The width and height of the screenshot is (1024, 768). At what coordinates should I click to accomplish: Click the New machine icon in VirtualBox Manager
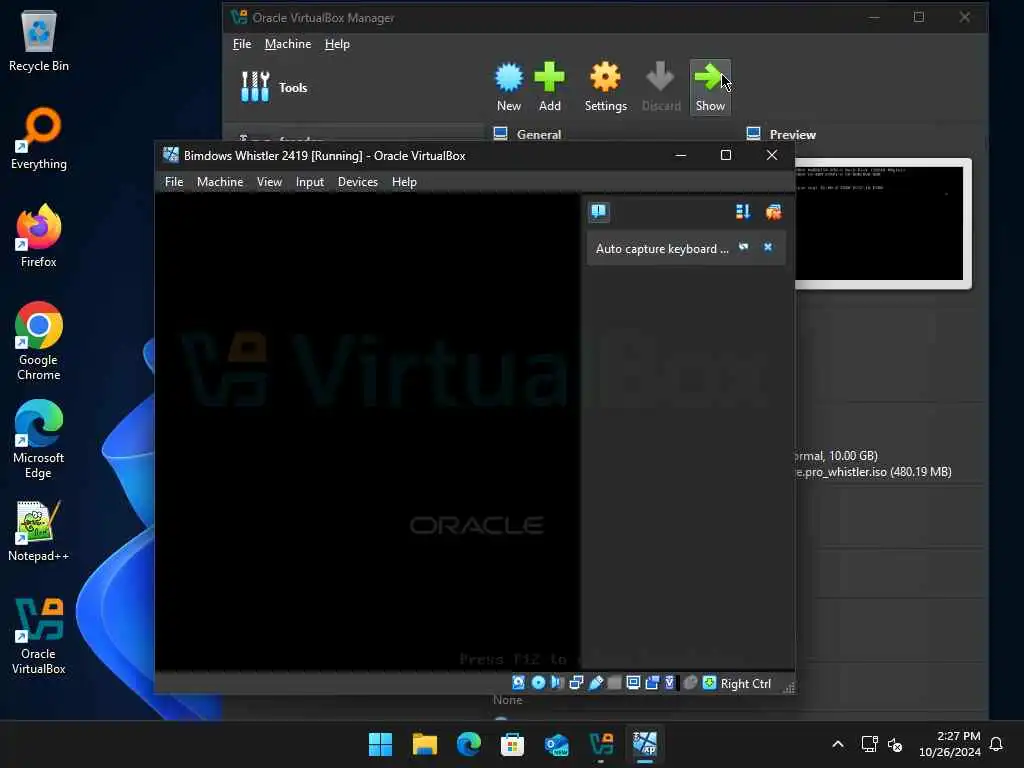(x=509, y=87)
